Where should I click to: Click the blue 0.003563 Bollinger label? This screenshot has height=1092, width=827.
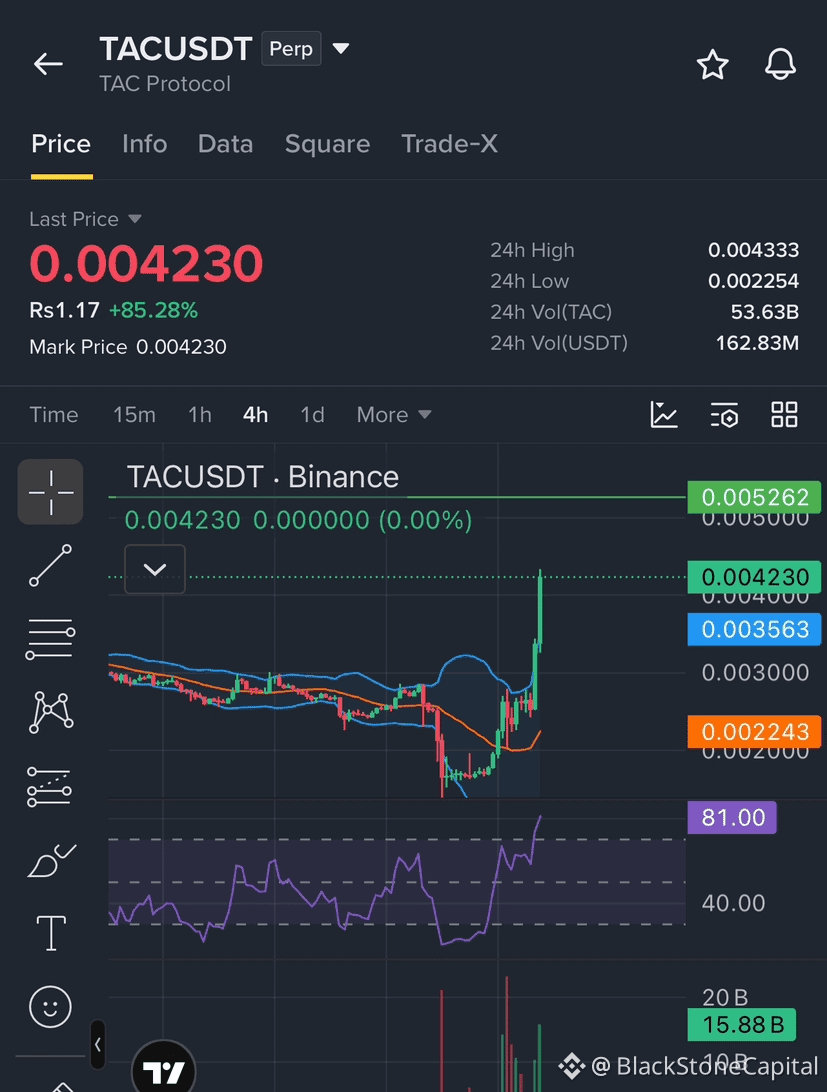pos(754,630)
